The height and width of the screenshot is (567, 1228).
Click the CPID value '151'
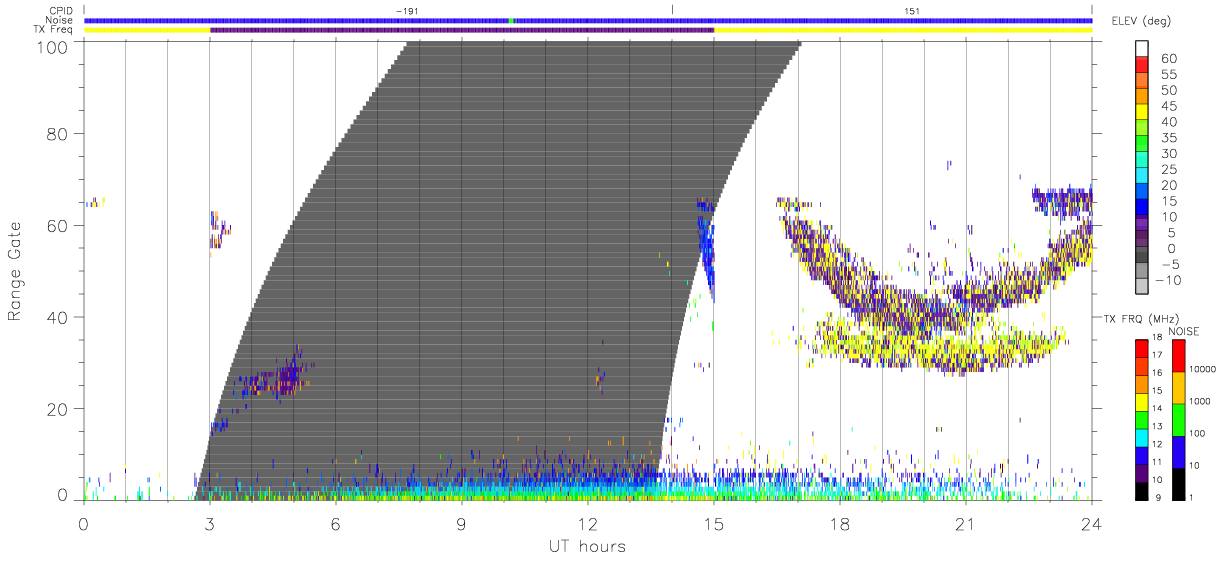pyautogui.click(x=912, y=11)
